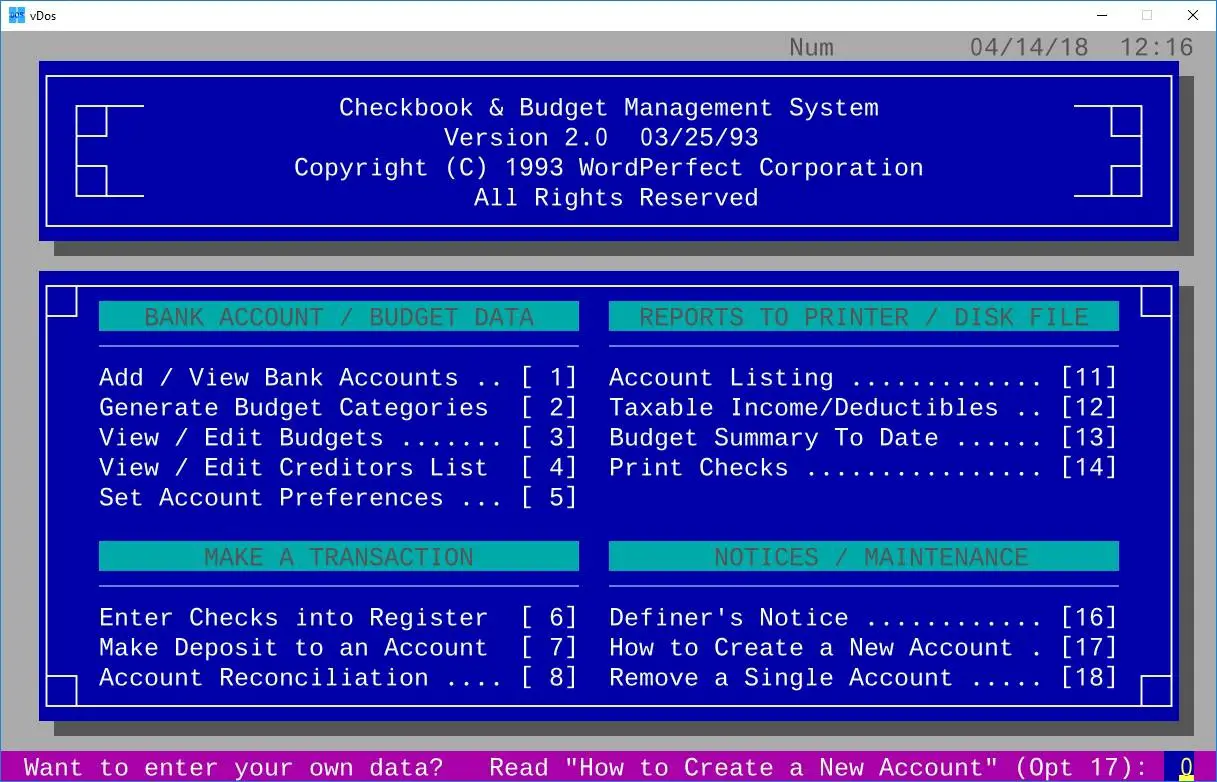The image size is (1217, 782).
Task: Click the BANK ACCOUNT / BUDGET DATA header
Action: click(339, 317)
